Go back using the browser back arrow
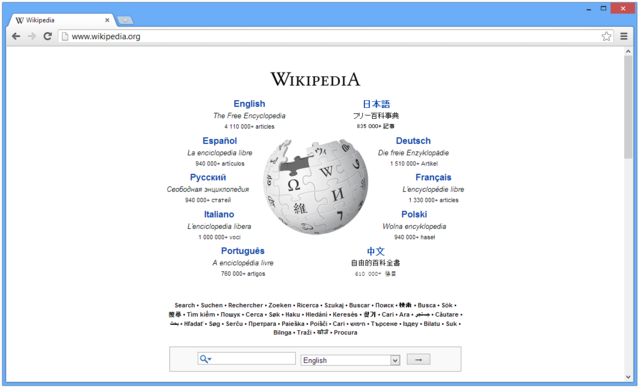The image size is (640, 388). tap(16, 36)
